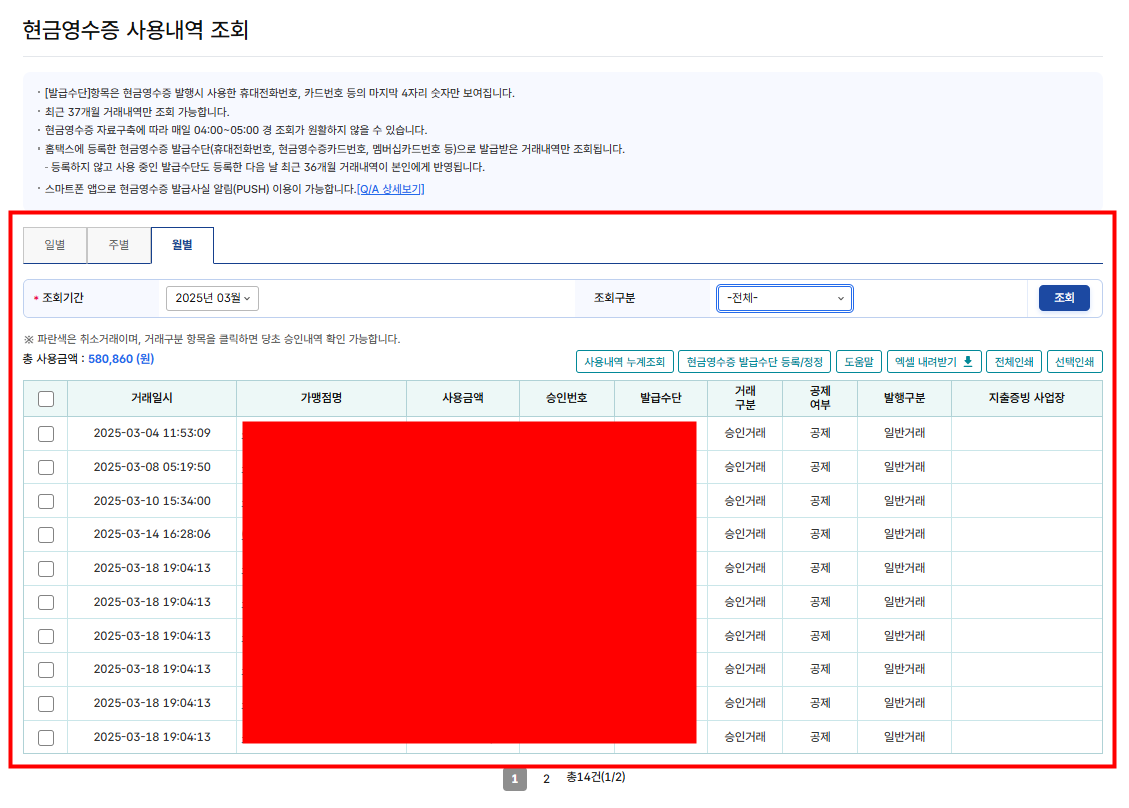
Task: Click 승인거래 in the 2025-03-04 row
Action: (x=745, y=433)
